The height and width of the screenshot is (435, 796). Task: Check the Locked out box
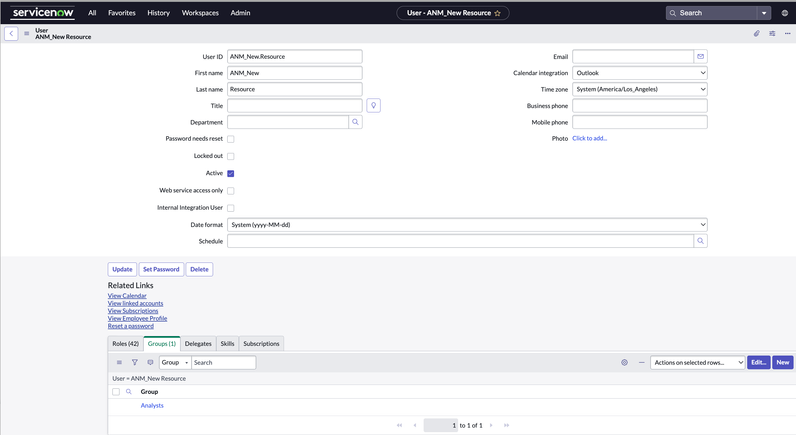[x=230, y=156]
